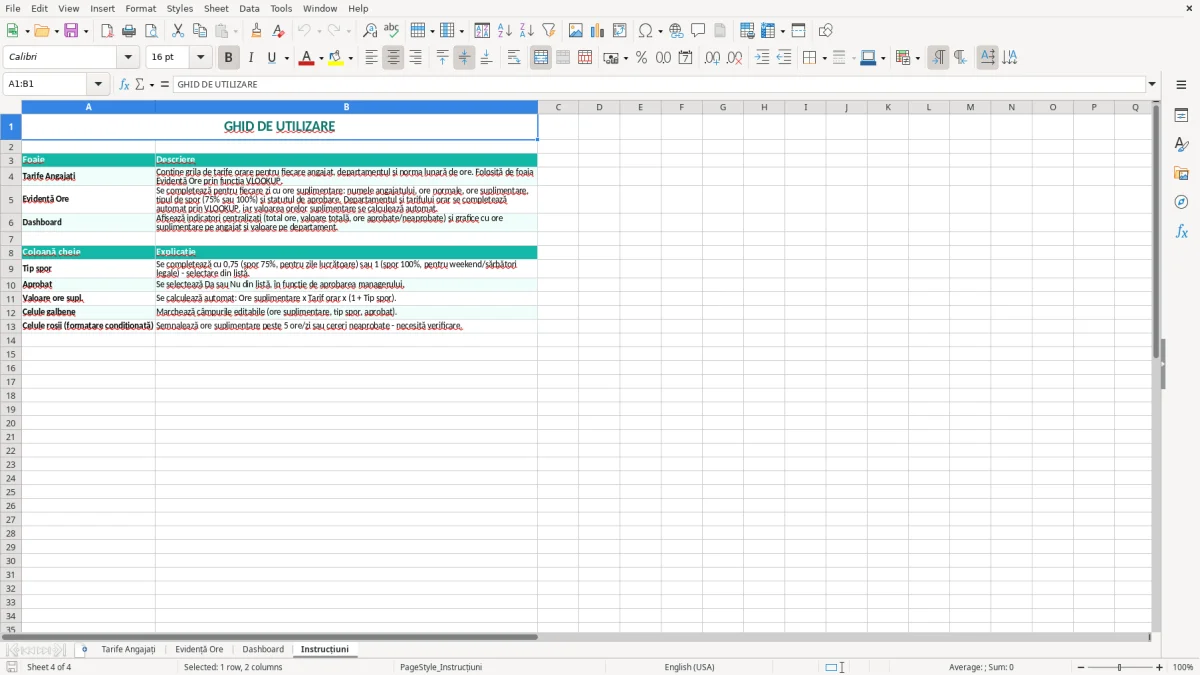Open font name dropdown
1200x675 pixels.
128,58
